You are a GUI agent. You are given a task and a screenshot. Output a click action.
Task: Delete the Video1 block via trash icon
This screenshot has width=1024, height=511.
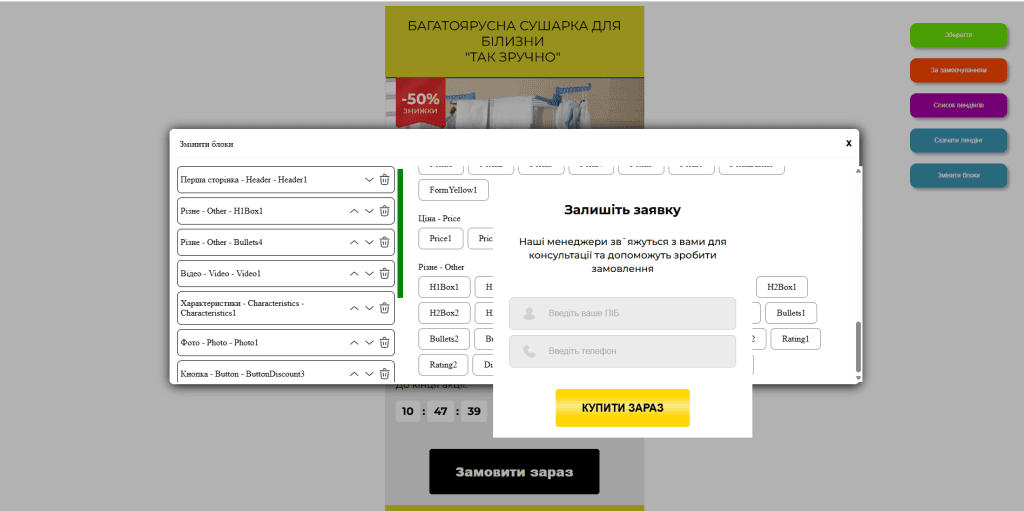point(385,274)
